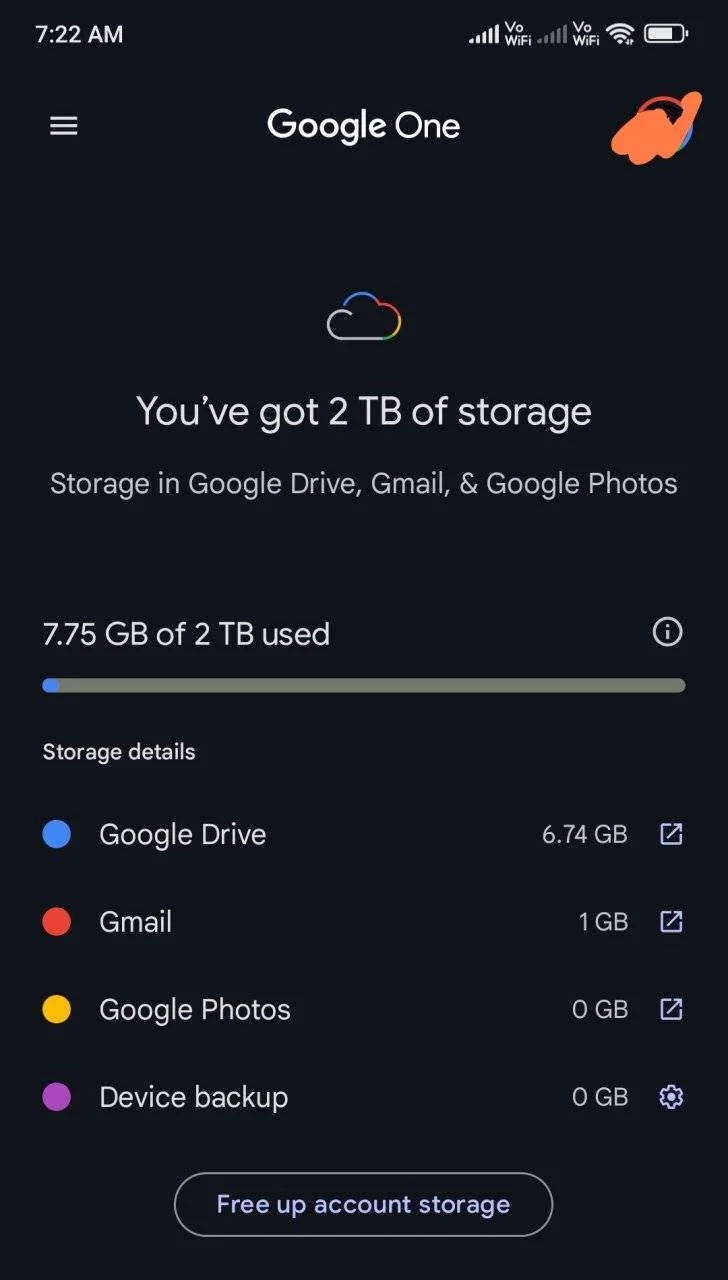Screen dimensions: 728x1280
Task: Tap the red Gmail color dot
Action: pyautogui.click(x=57, y=921)
